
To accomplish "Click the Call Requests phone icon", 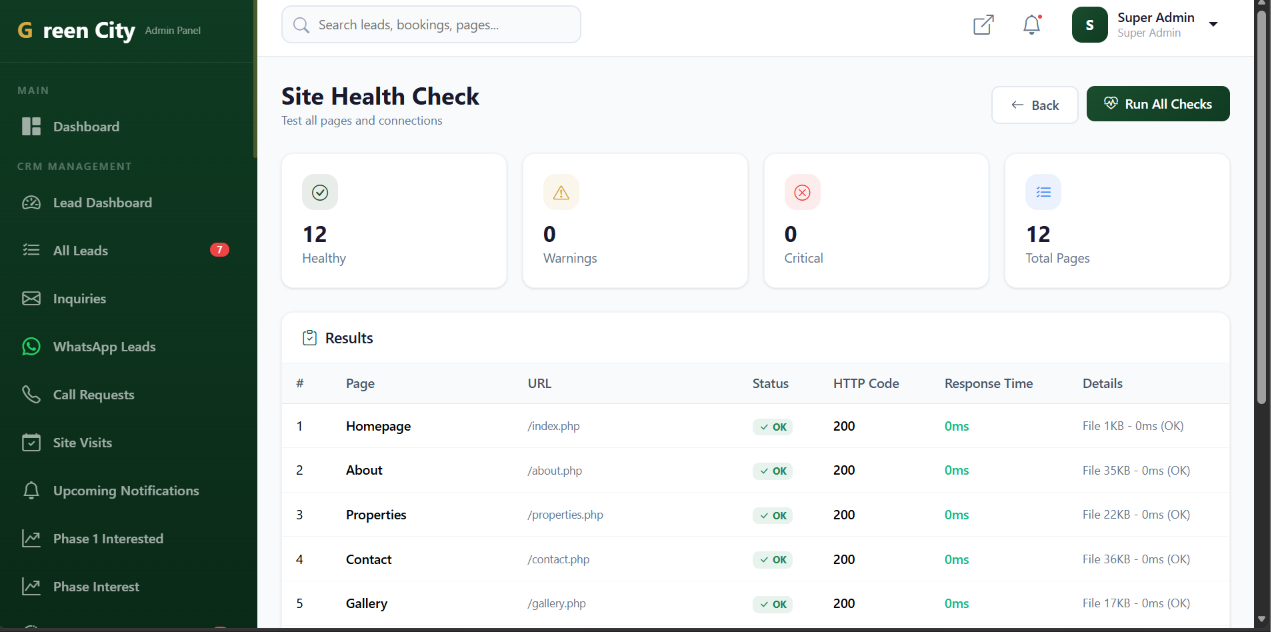I will point(31,394).
